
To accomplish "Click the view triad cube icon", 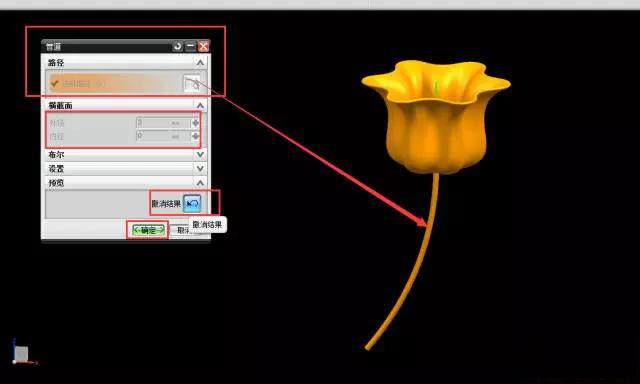I will click(20, 353).
